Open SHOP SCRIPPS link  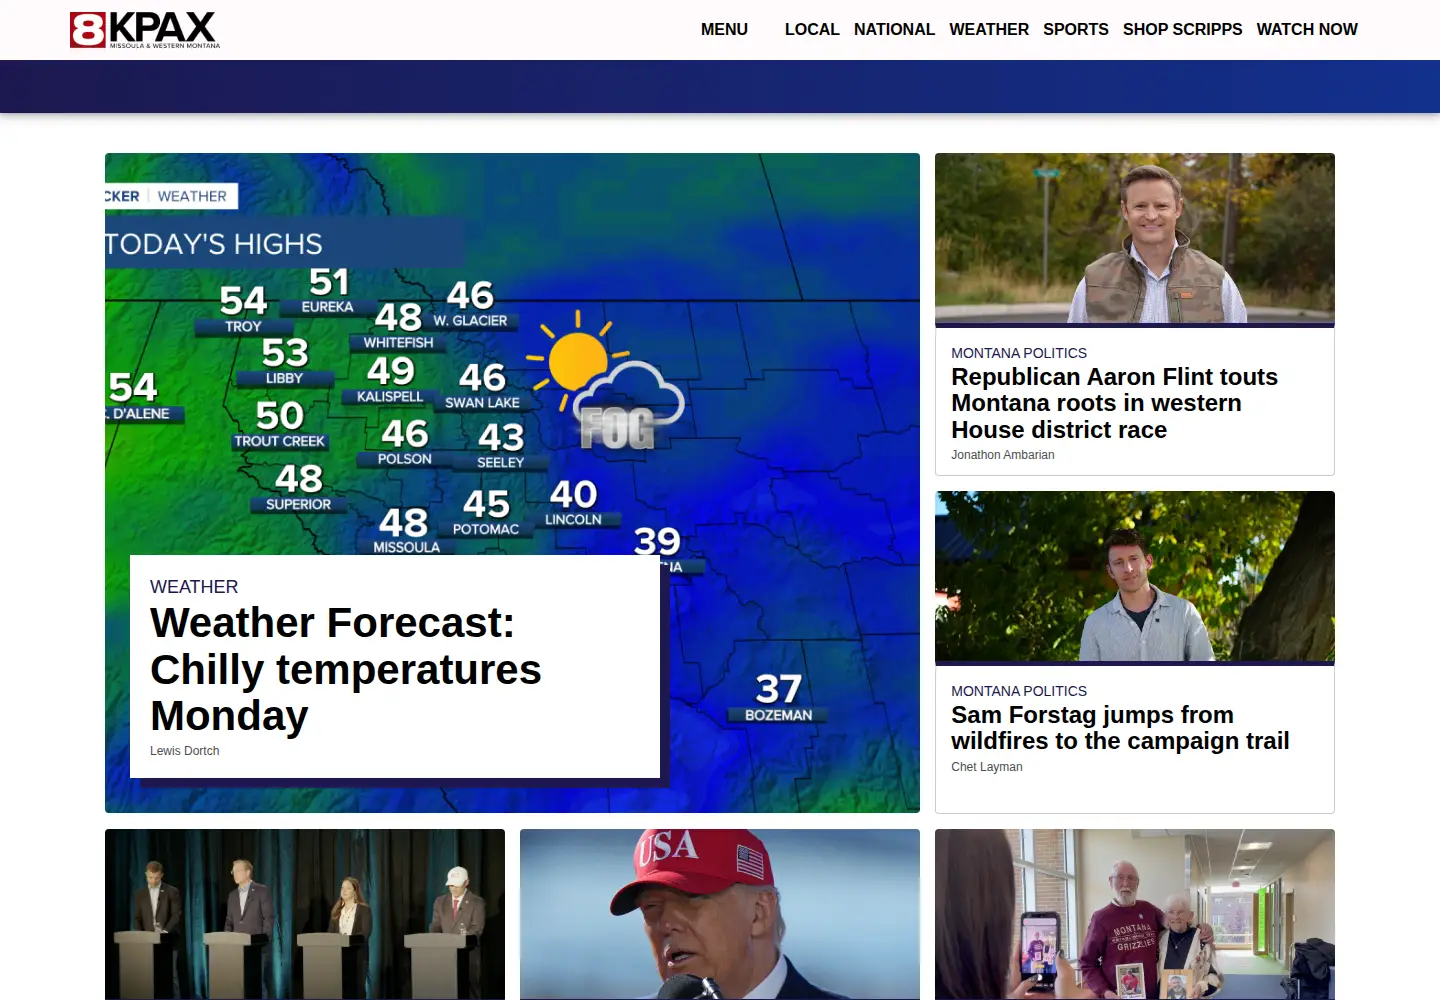click(x=1182, y=30)
